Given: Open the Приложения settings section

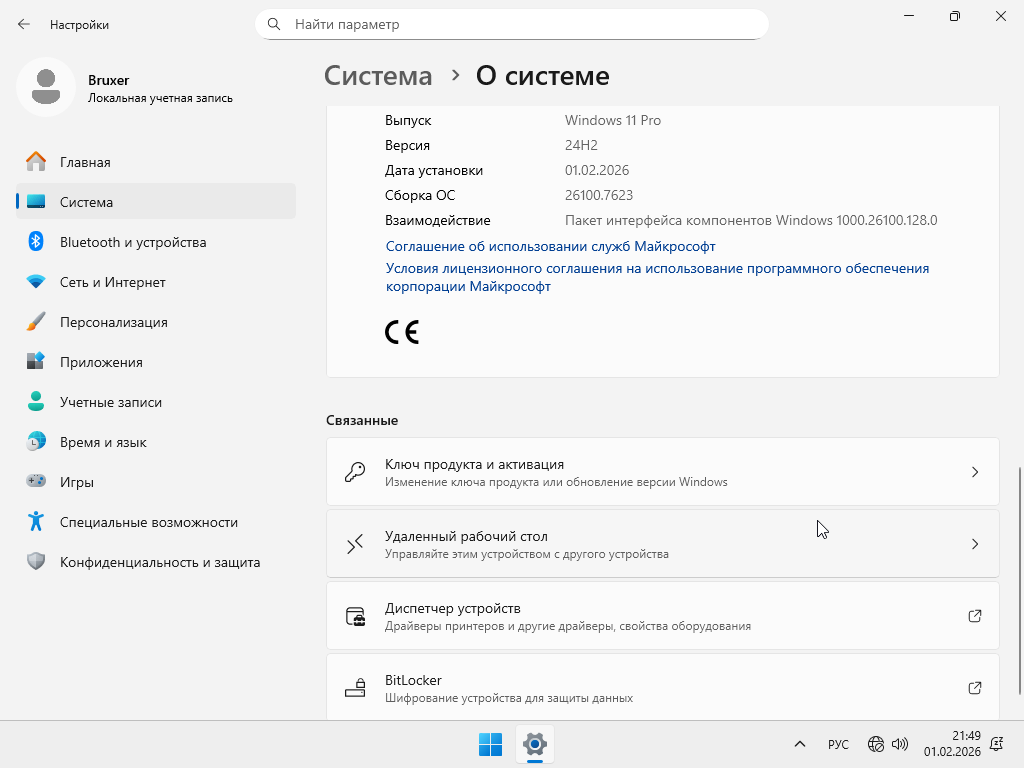Looking at the screenshot, I should [x=101, y=362].
